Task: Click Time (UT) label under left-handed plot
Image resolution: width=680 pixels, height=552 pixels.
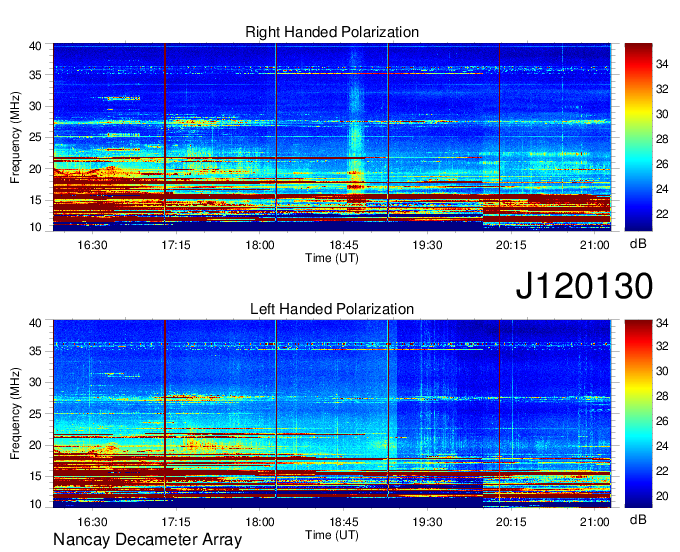Action: (332, 535)
